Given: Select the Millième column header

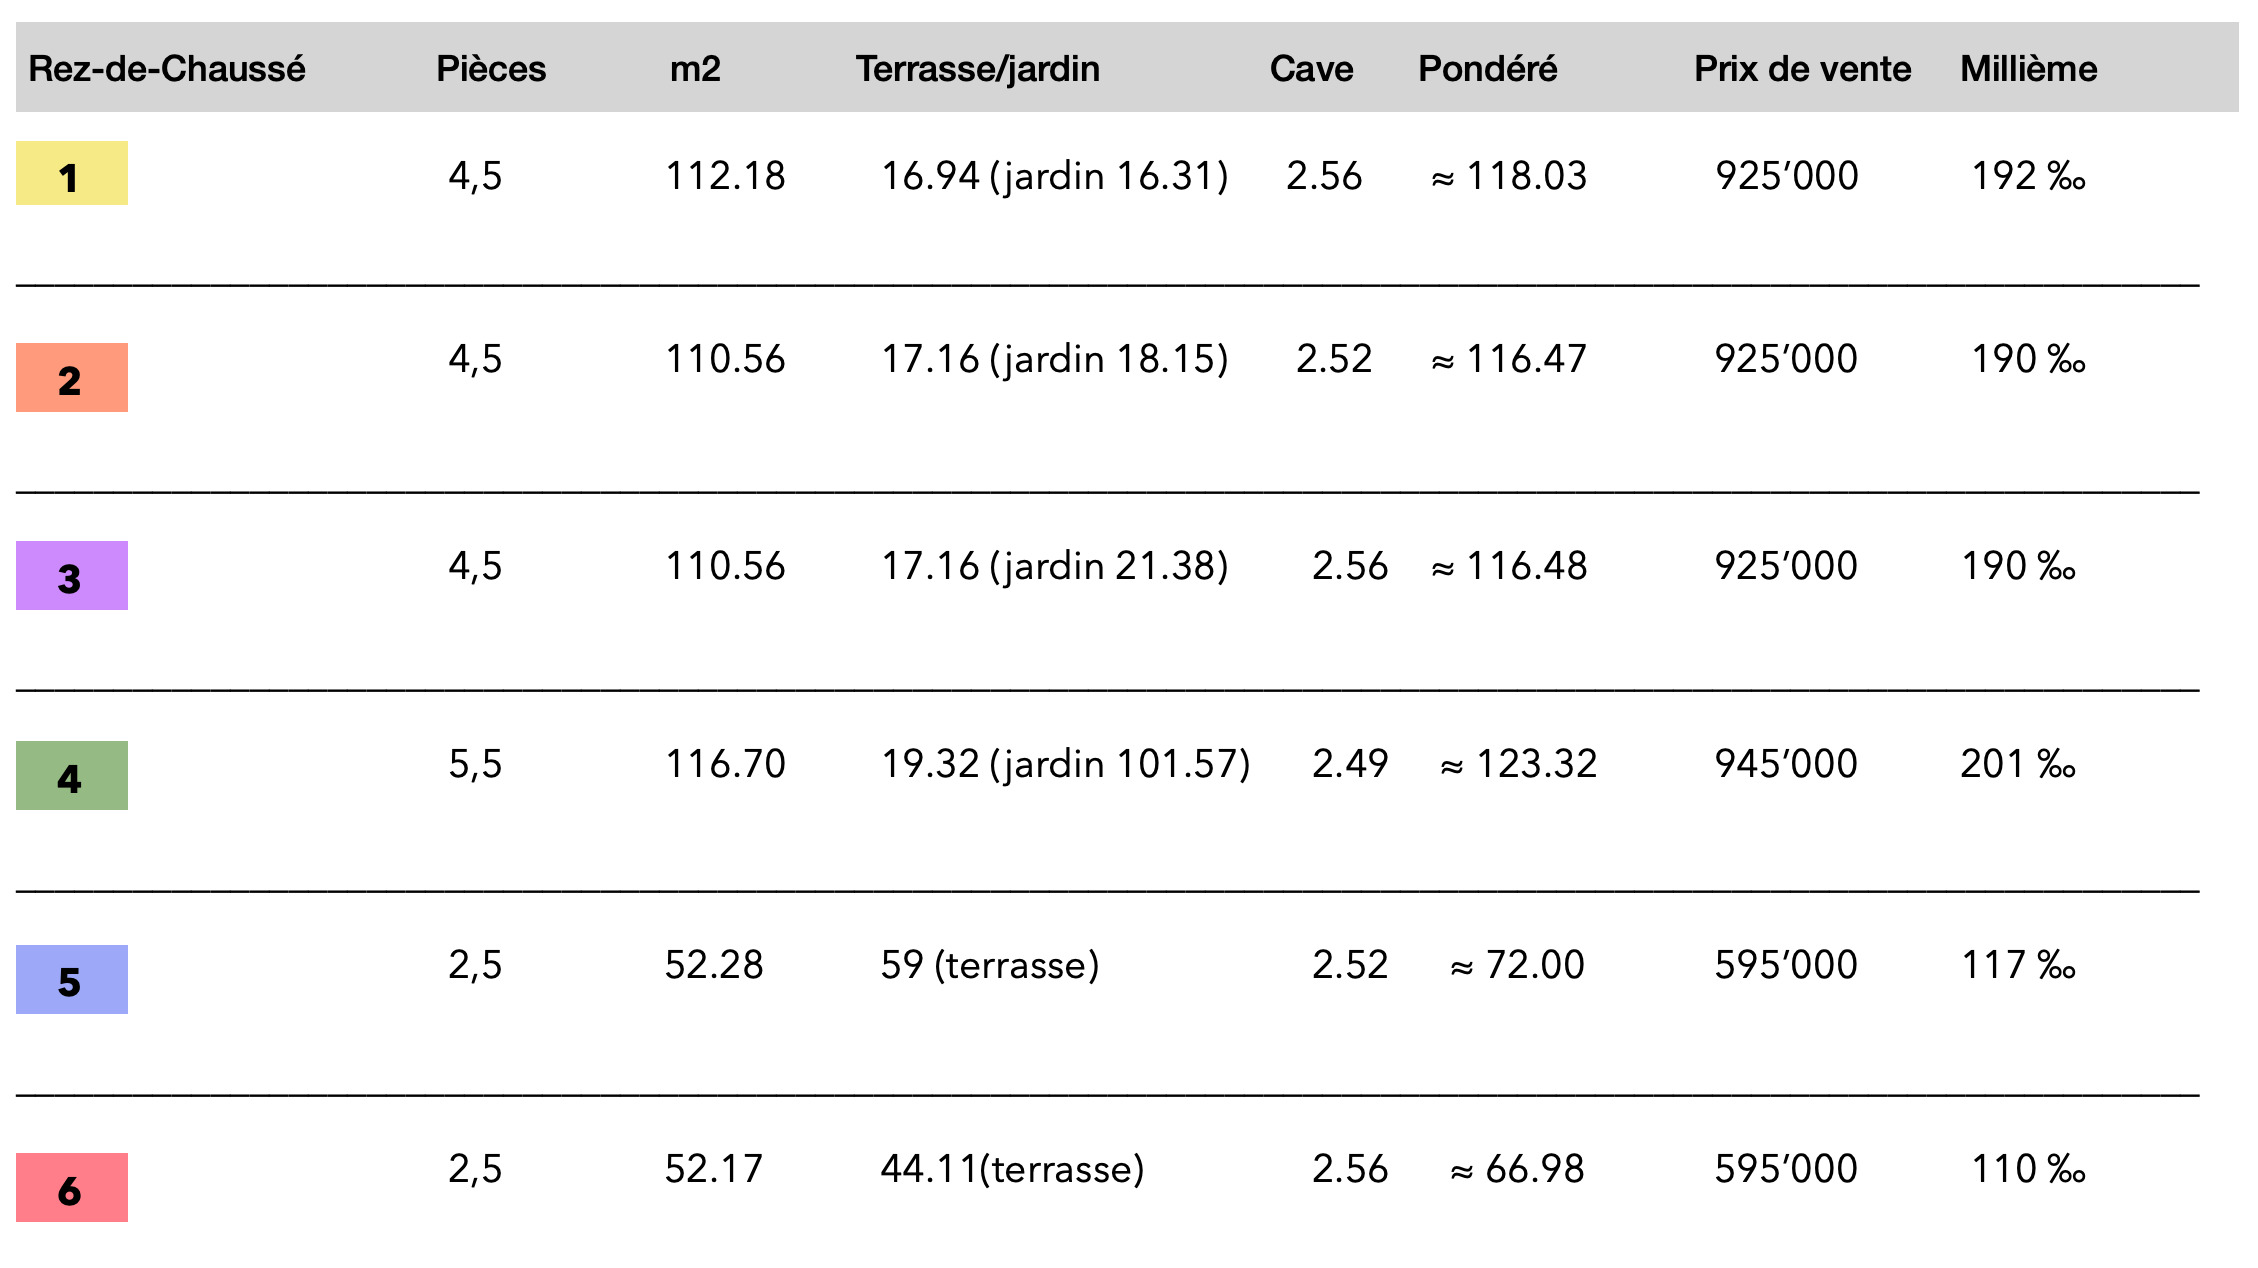Looking at the screenshot, I should coord(2028,68).
